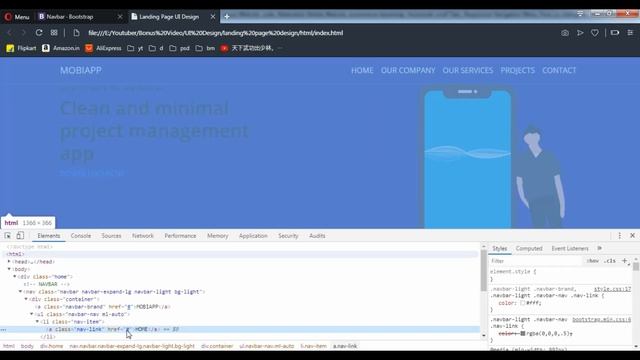The height and width of the screenshot is (360, 640).
Task: Collapse the nav navbar element node
Action: pyautogui.click(x=20, y=291)
